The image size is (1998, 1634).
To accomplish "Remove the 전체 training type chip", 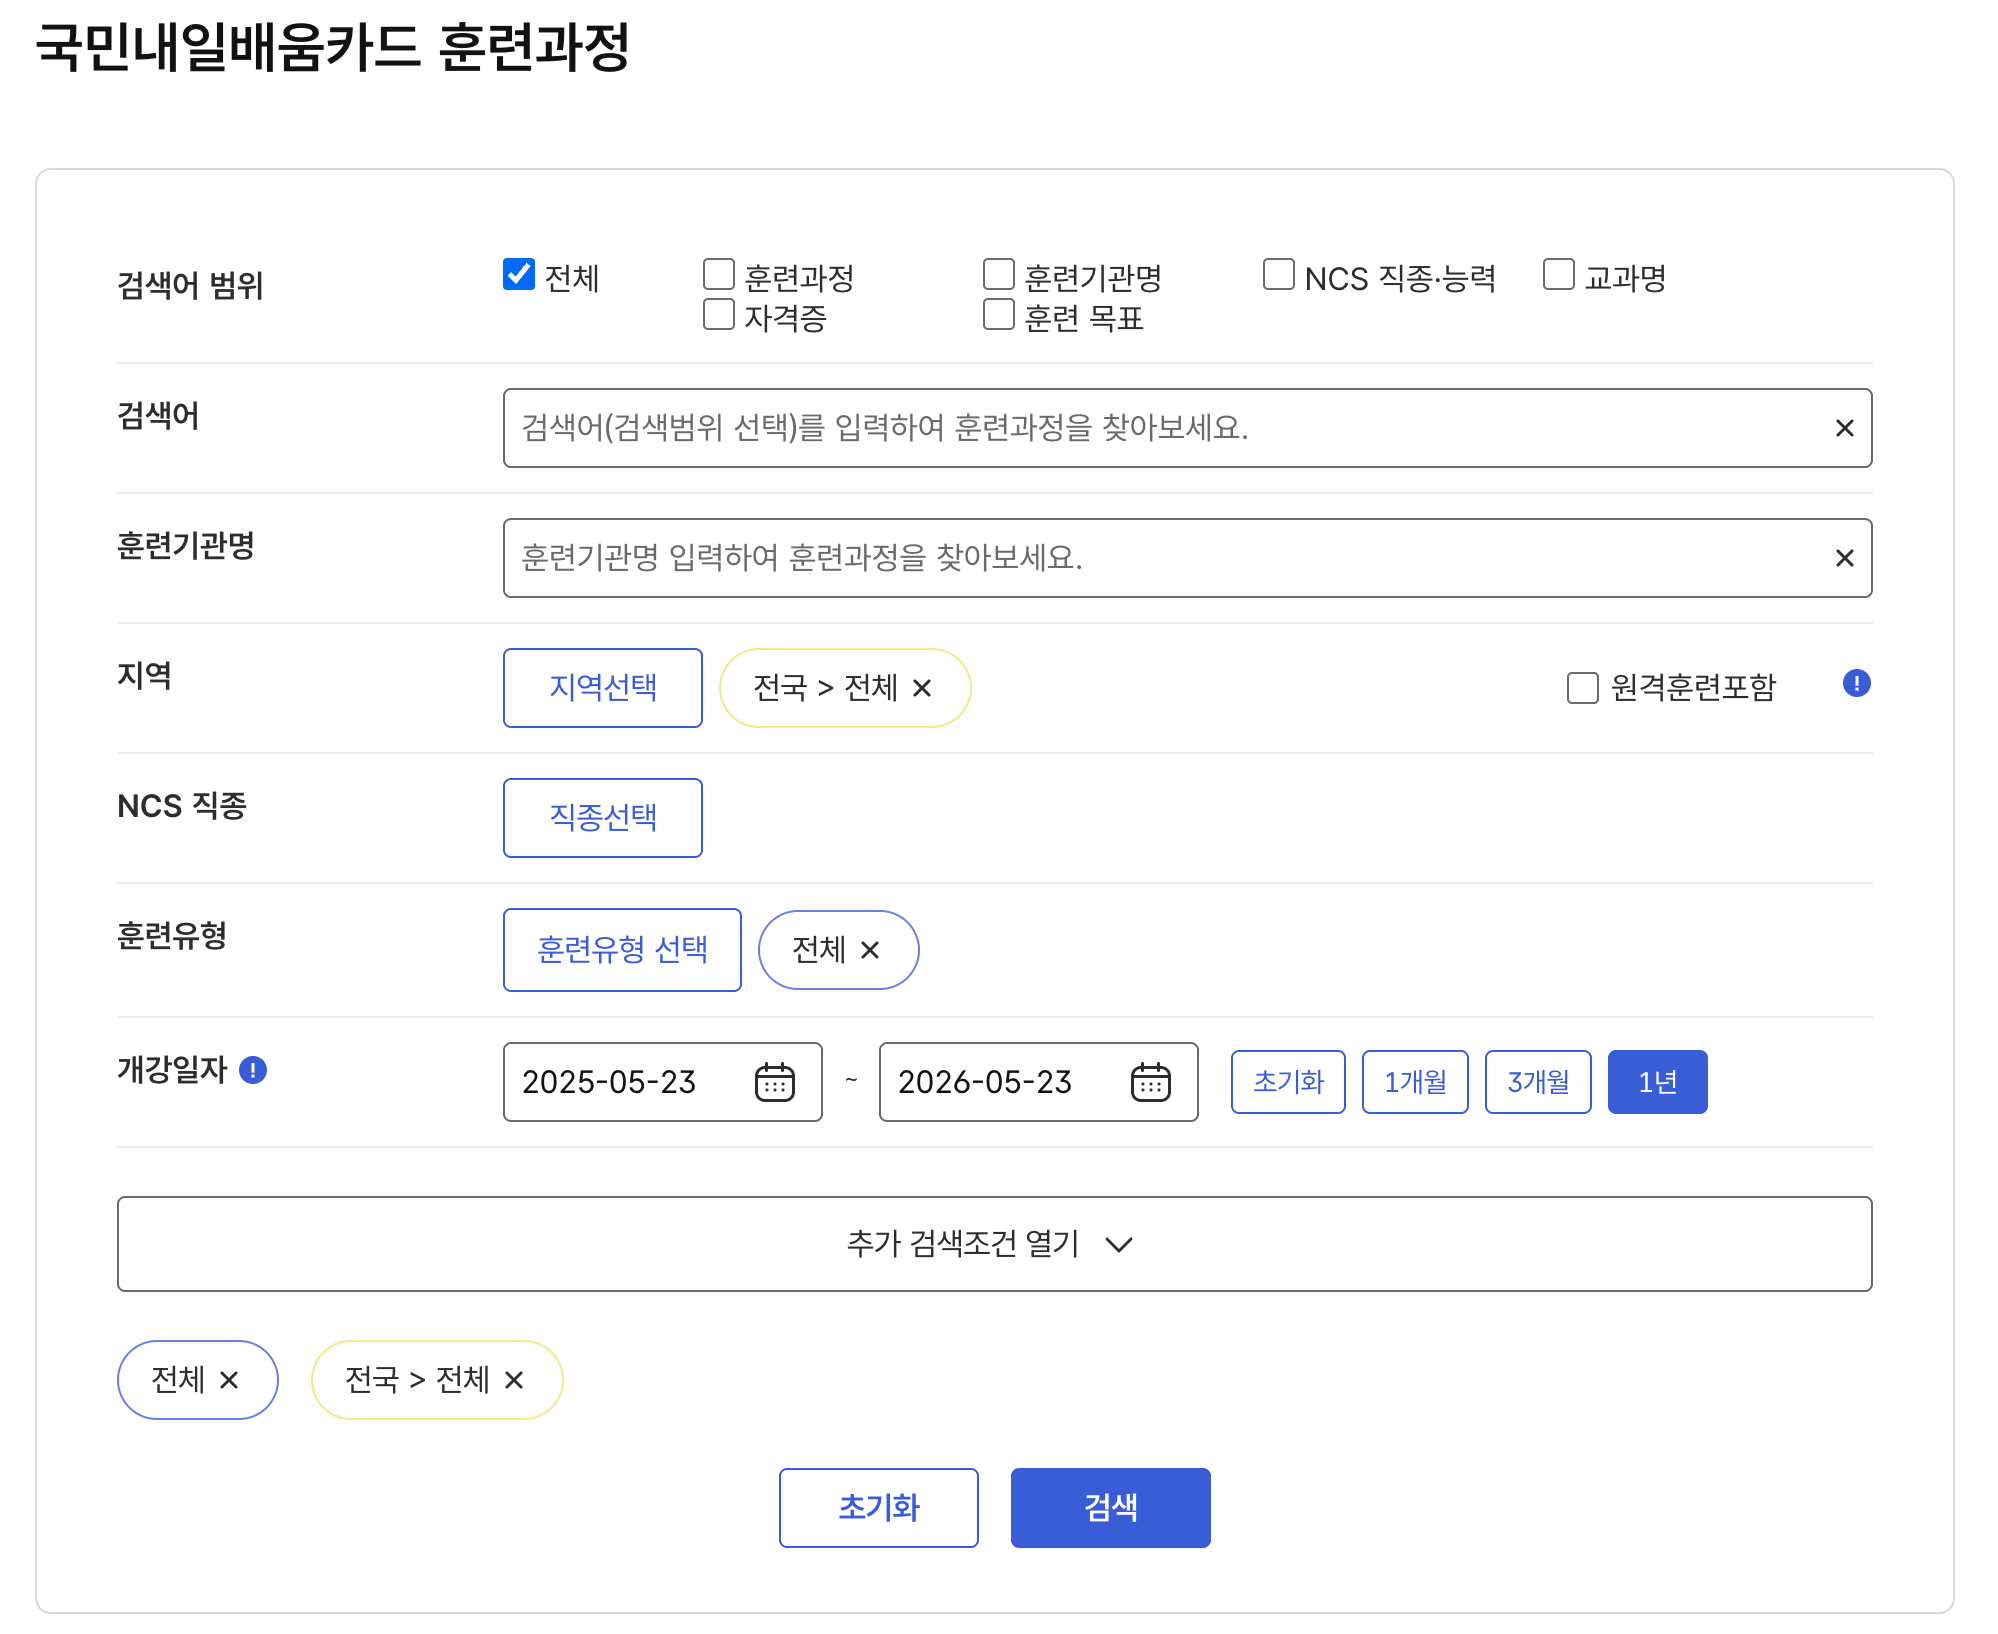I will pos(871,951).
